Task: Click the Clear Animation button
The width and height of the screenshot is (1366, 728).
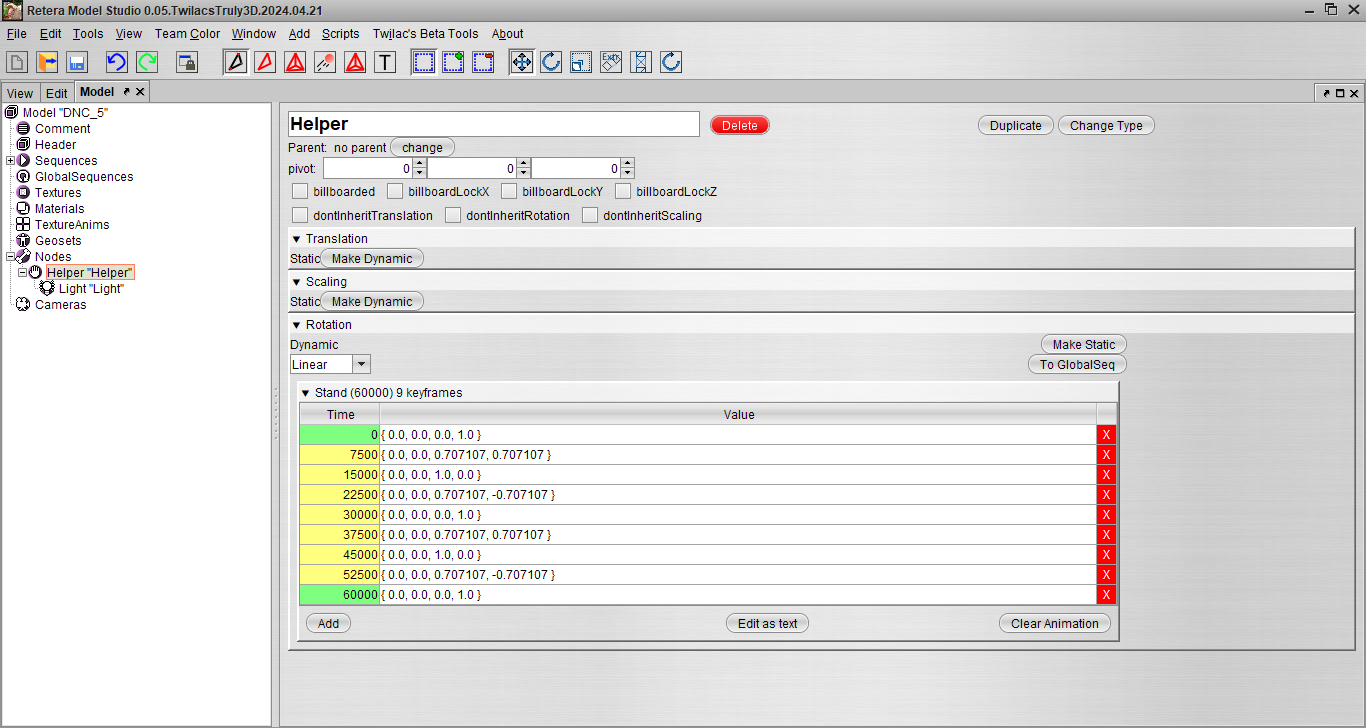Action: (1054, 624)
